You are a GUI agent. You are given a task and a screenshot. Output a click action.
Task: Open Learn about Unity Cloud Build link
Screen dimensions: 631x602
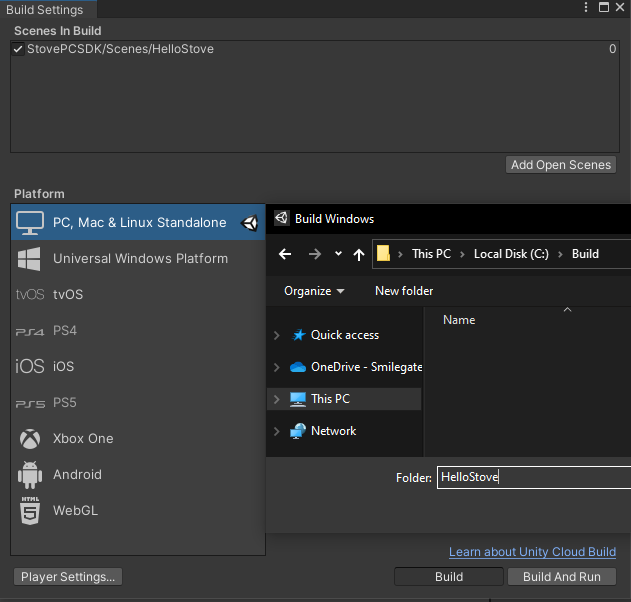532,552
